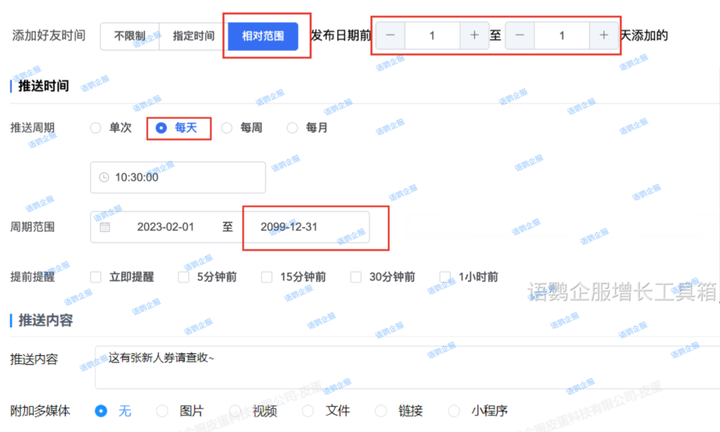Decrease the second day count stepper
This screenshot has width=720, height=432.
click(x=520, y=35)
